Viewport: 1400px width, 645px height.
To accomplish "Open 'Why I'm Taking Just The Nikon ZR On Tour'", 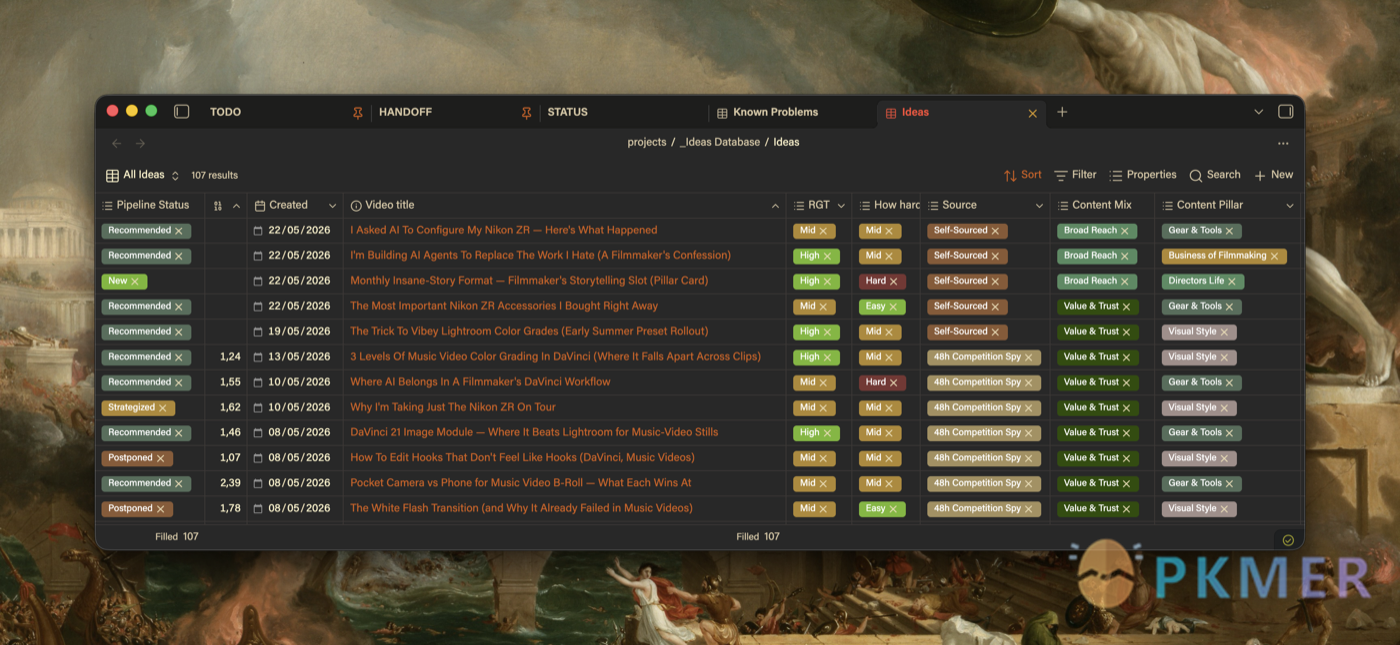I will tap(453, 407).
